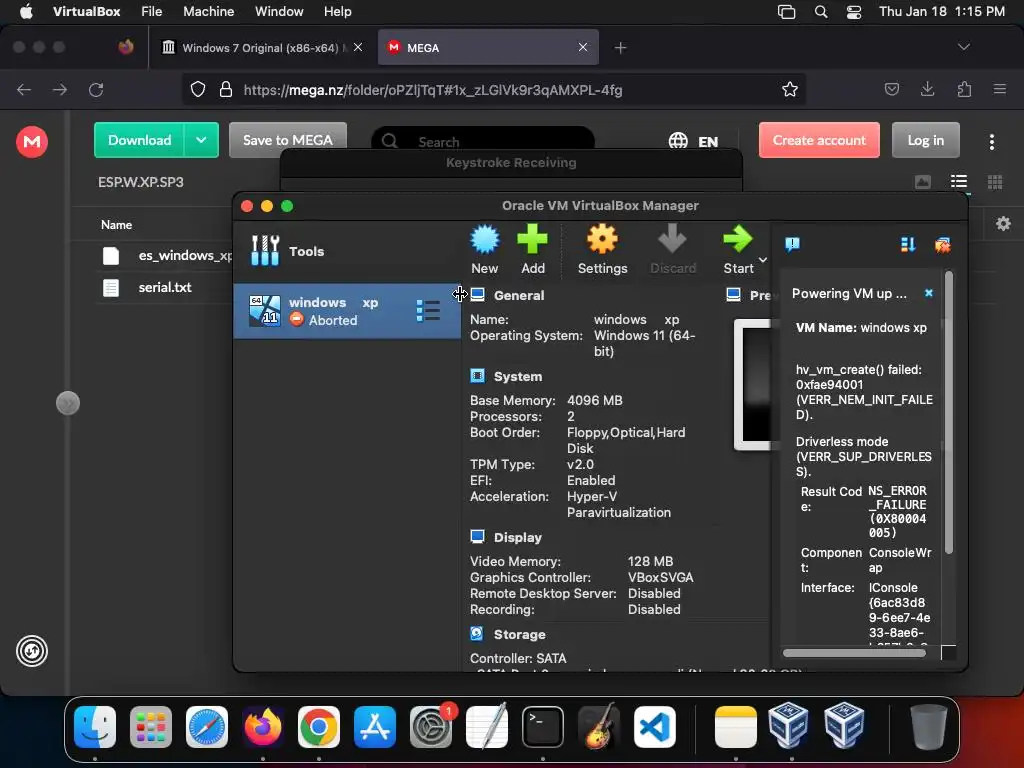The height and width of the screenshot is (768, 1024).
Task: Click the Add VM toolbar icon
Action: coord(532,249)
